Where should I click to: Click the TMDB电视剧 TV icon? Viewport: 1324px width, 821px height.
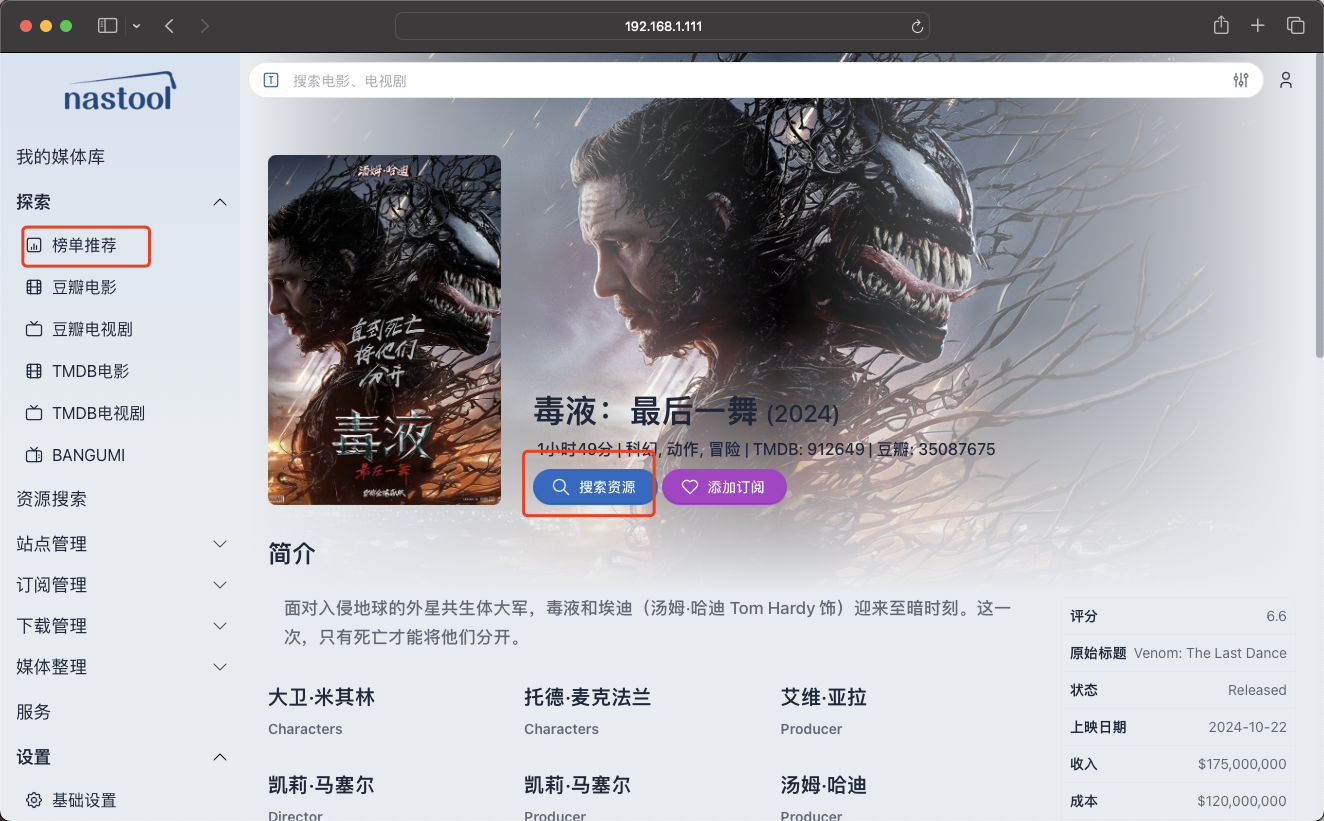(x=34, y=413)
